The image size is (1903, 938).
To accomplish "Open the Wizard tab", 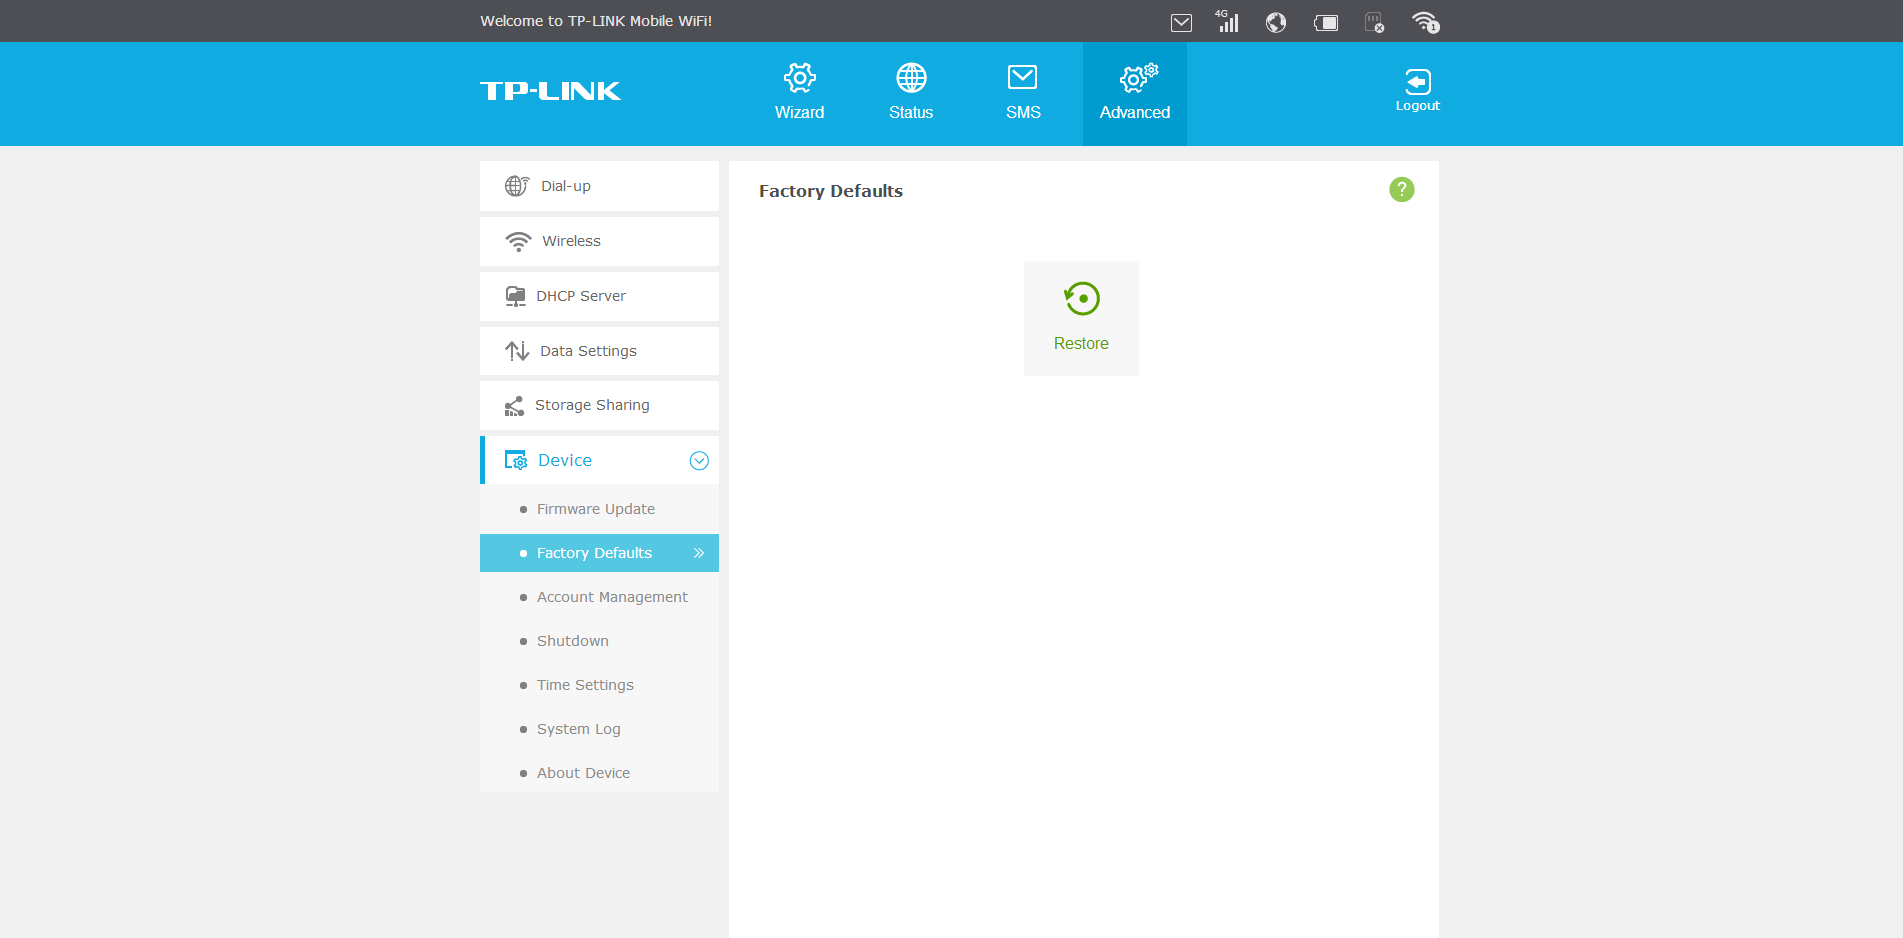I will [x=799, y=92].
